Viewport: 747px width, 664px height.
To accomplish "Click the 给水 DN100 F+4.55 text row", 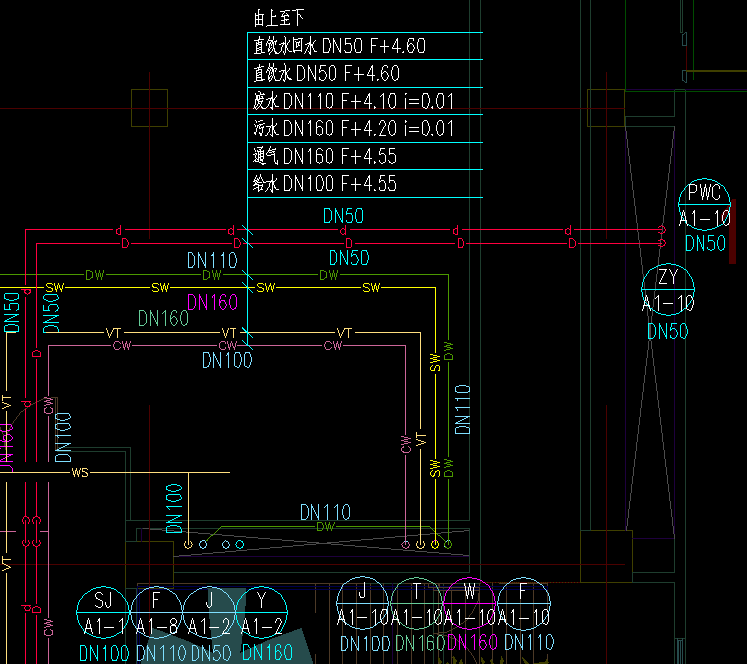I will [x=325, y=183].
